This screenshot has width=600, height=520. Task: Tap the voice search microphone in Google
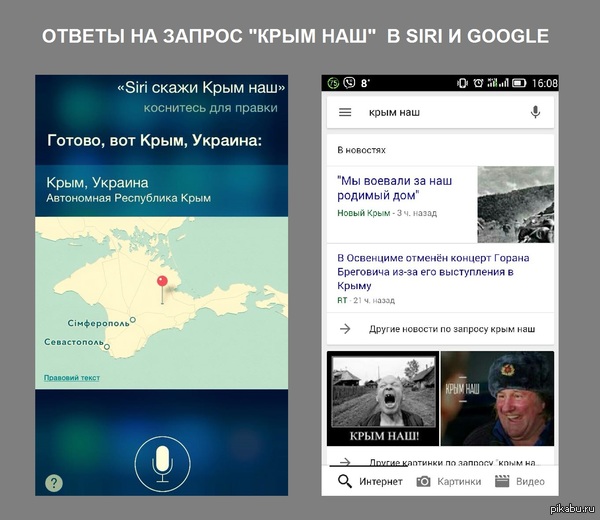click(535, 112)
